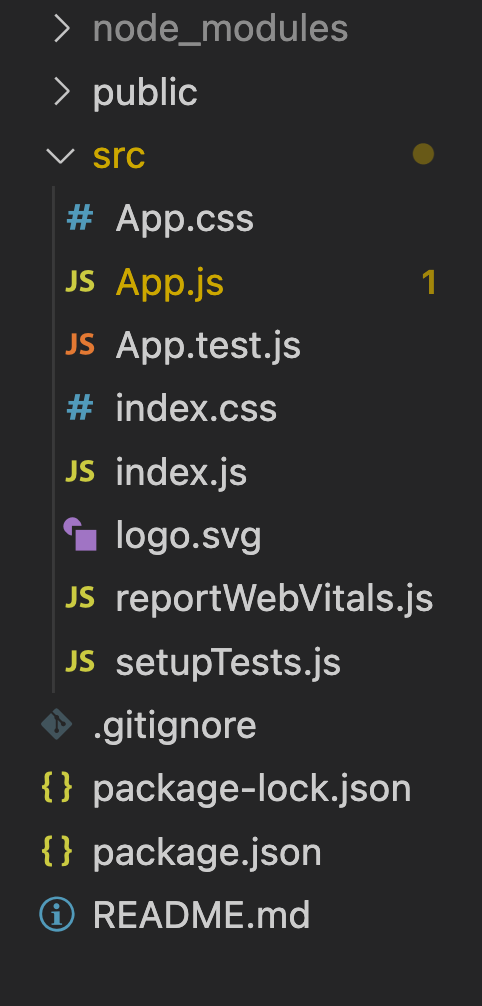
Task: Click the git icon beside .gitignore
Action: (x=57, y=725)
